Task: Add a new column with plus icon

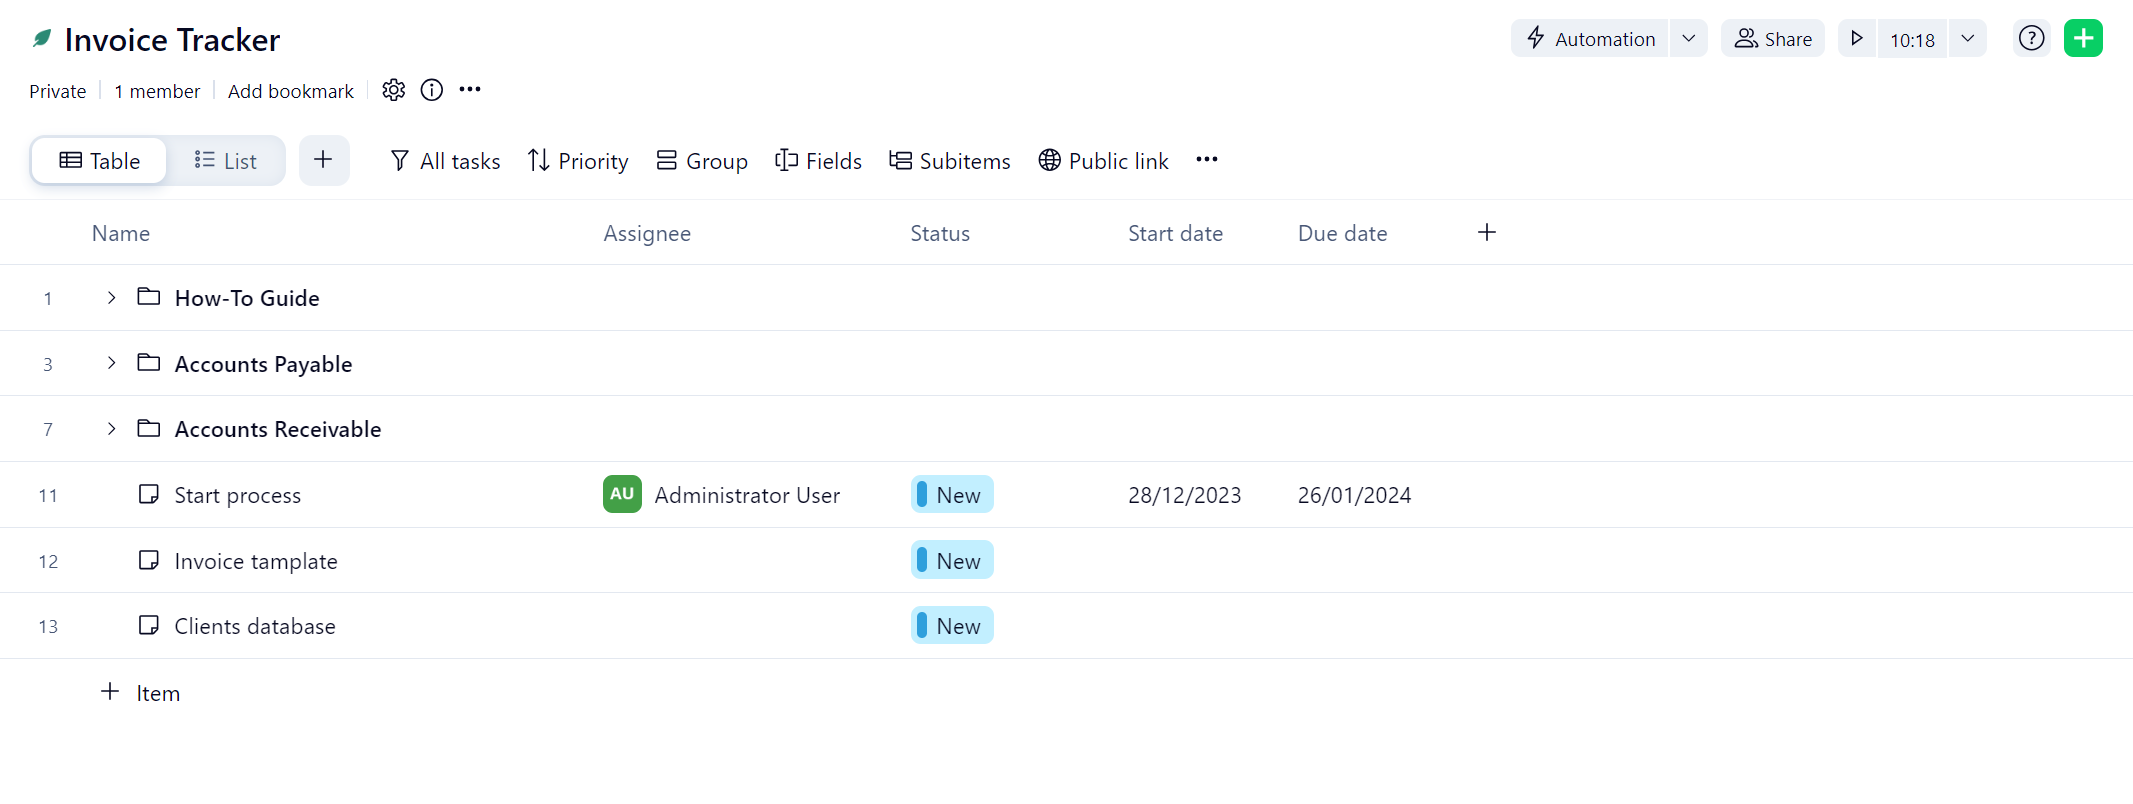Action: coord(1487,233)
